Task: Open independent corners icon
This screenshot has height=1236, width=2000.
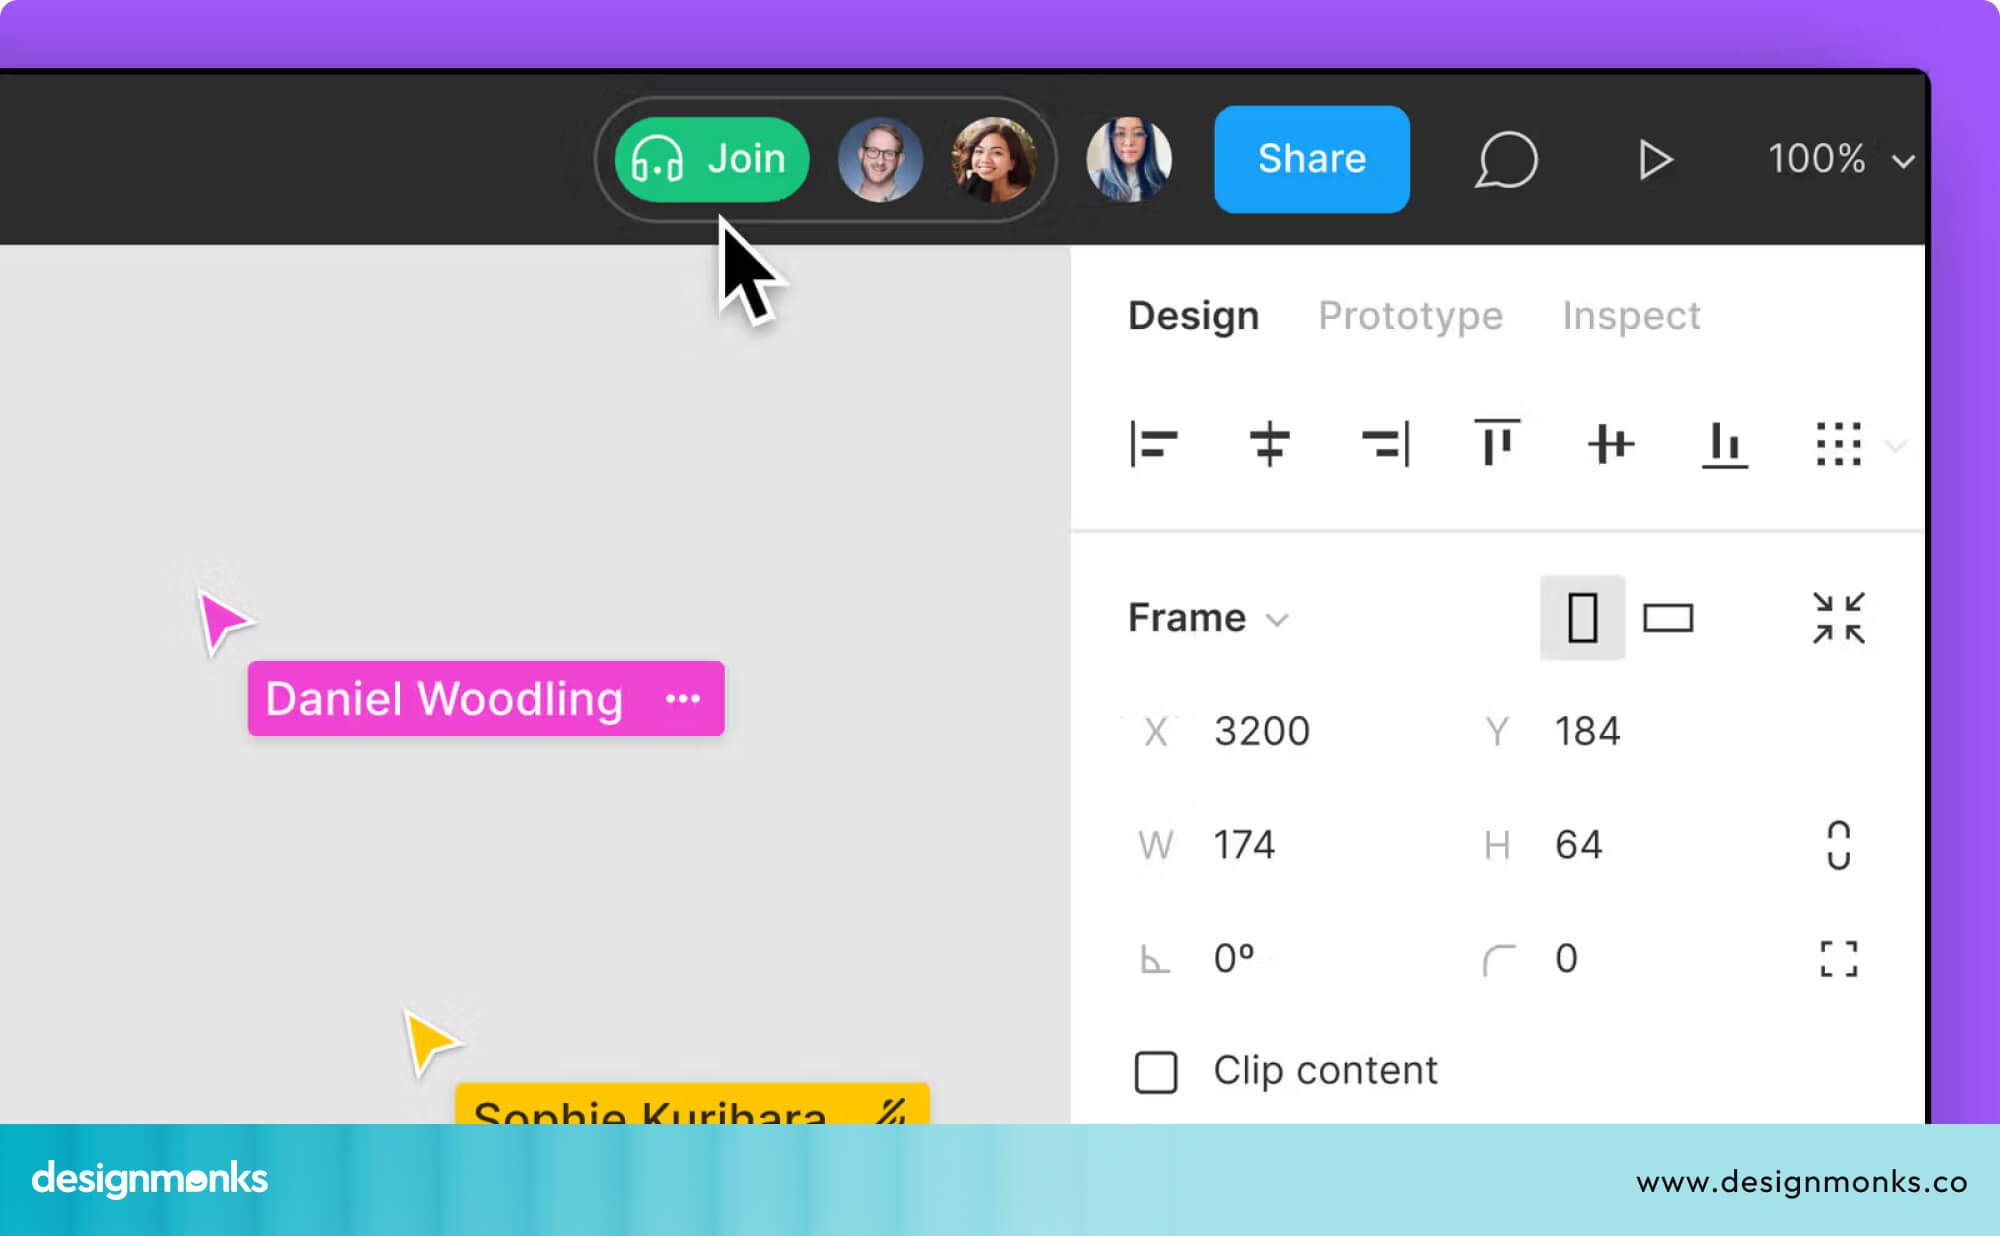Action: click(x=1838, y=959)
